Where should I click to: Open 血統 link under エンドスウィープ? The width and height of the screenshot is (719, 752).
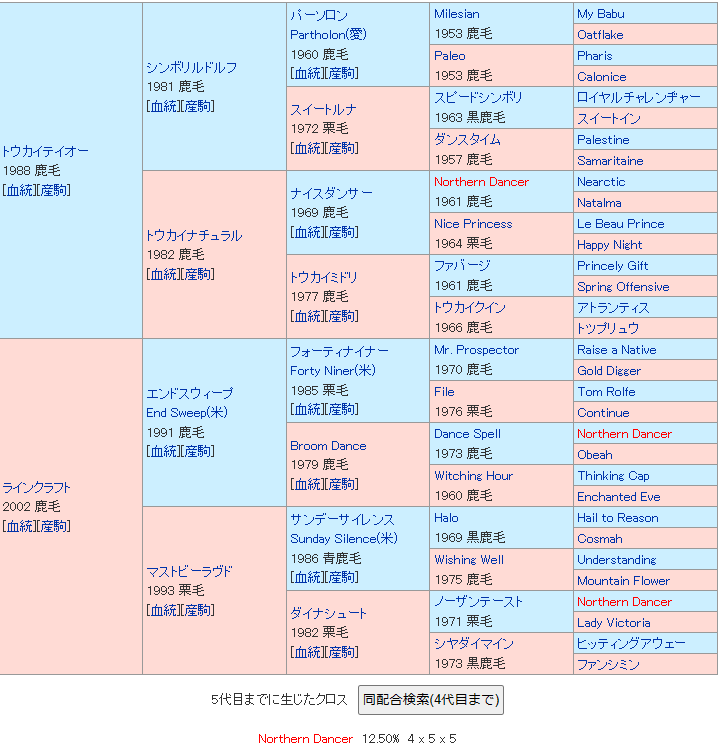tap(163, 451)
